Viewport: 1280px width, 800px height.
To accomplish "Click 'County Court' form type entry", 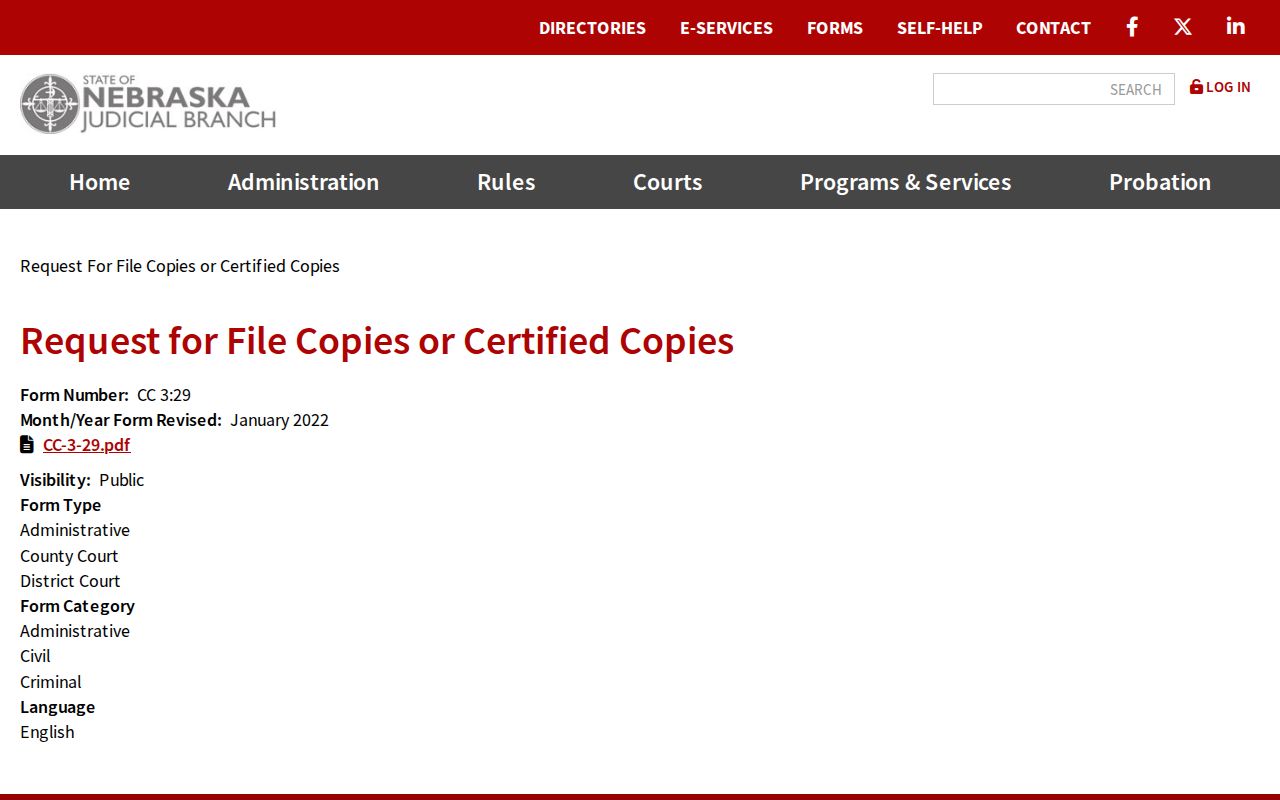I will click(x=69, y=556).
